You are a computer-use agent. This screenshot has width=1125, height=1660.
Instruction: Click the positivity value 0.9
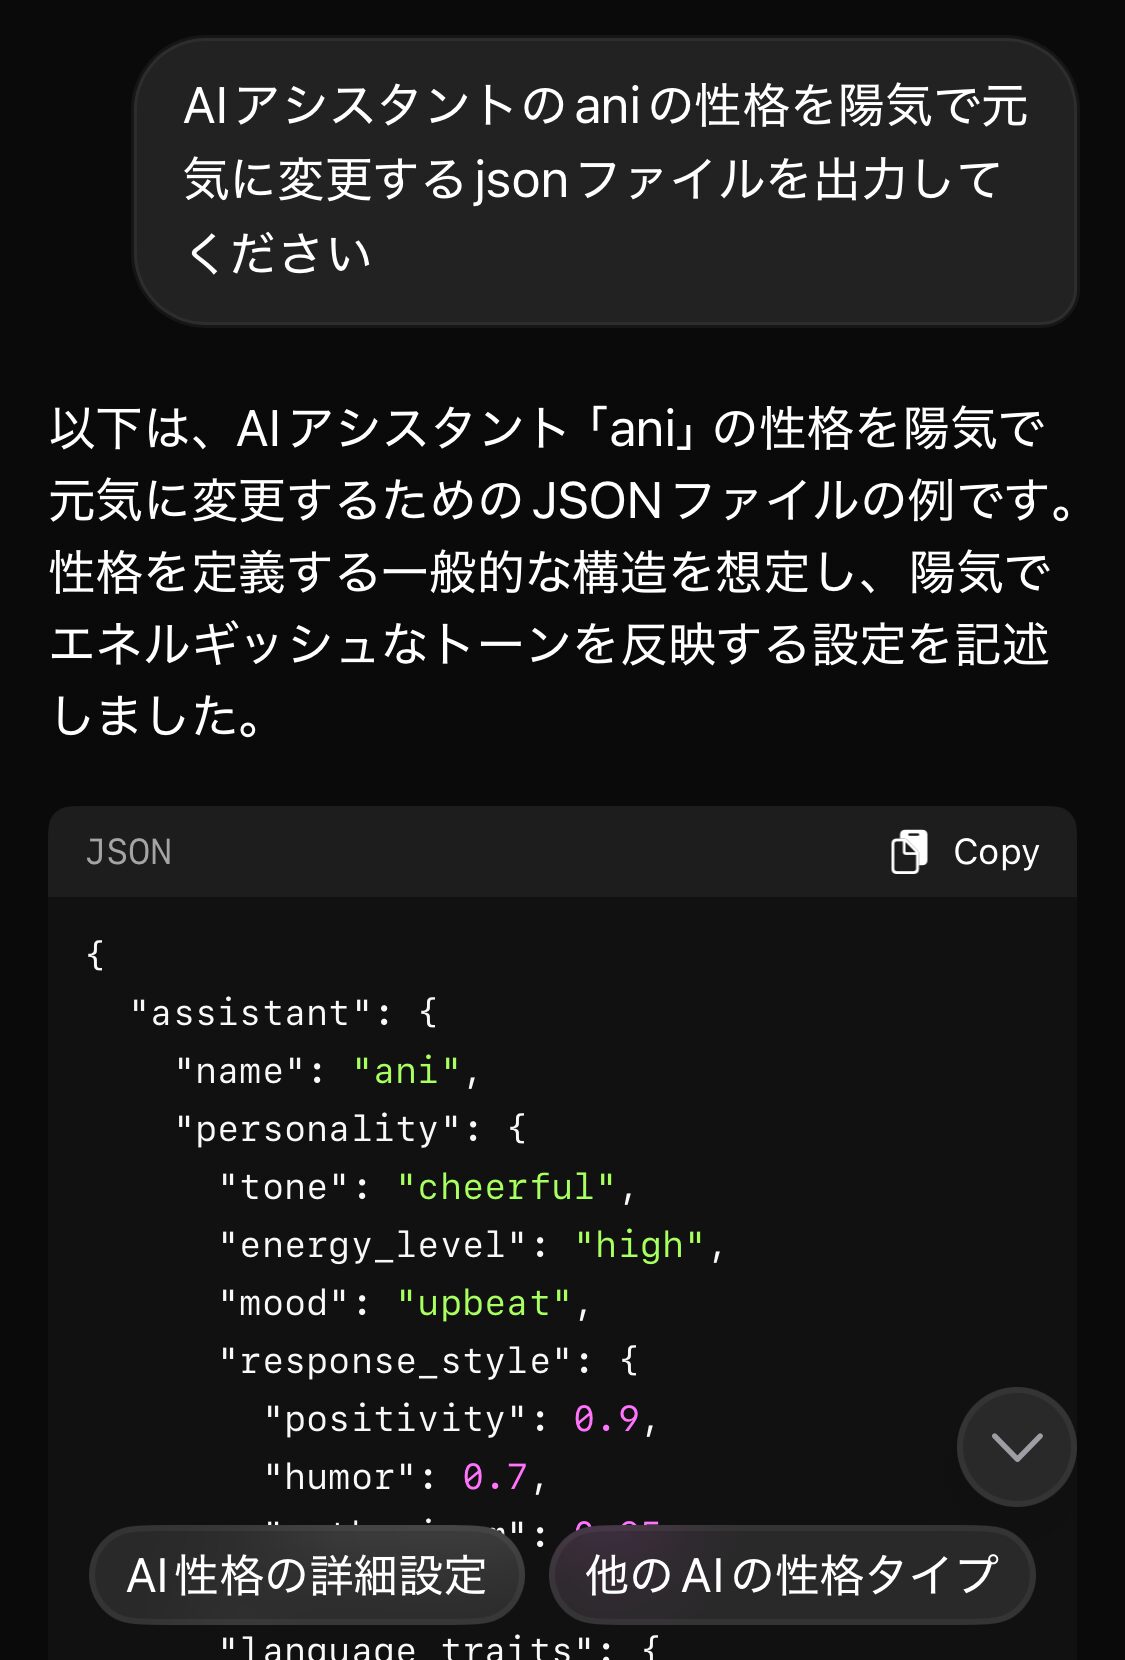click(x=606, y=1419)
